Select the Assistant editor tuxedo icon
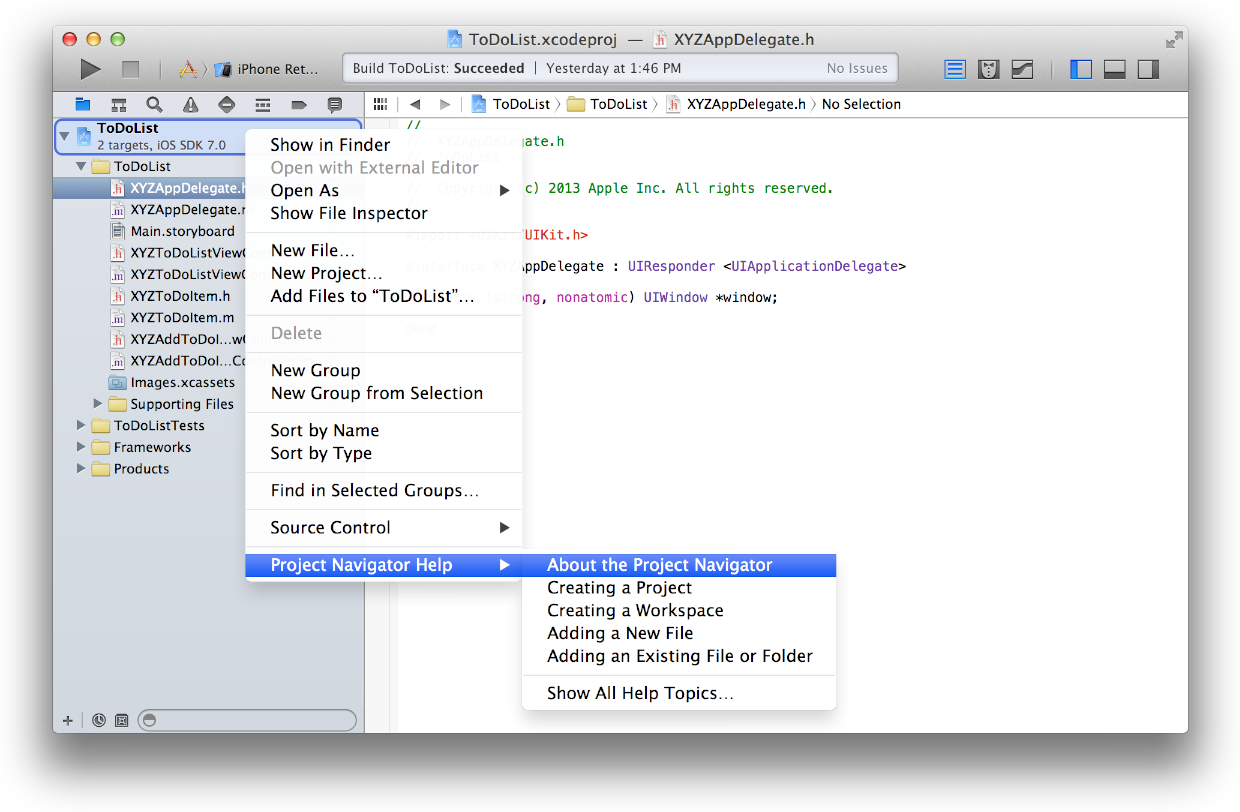The width and height of the screenshot is (1240, 812). click(988, 69)
